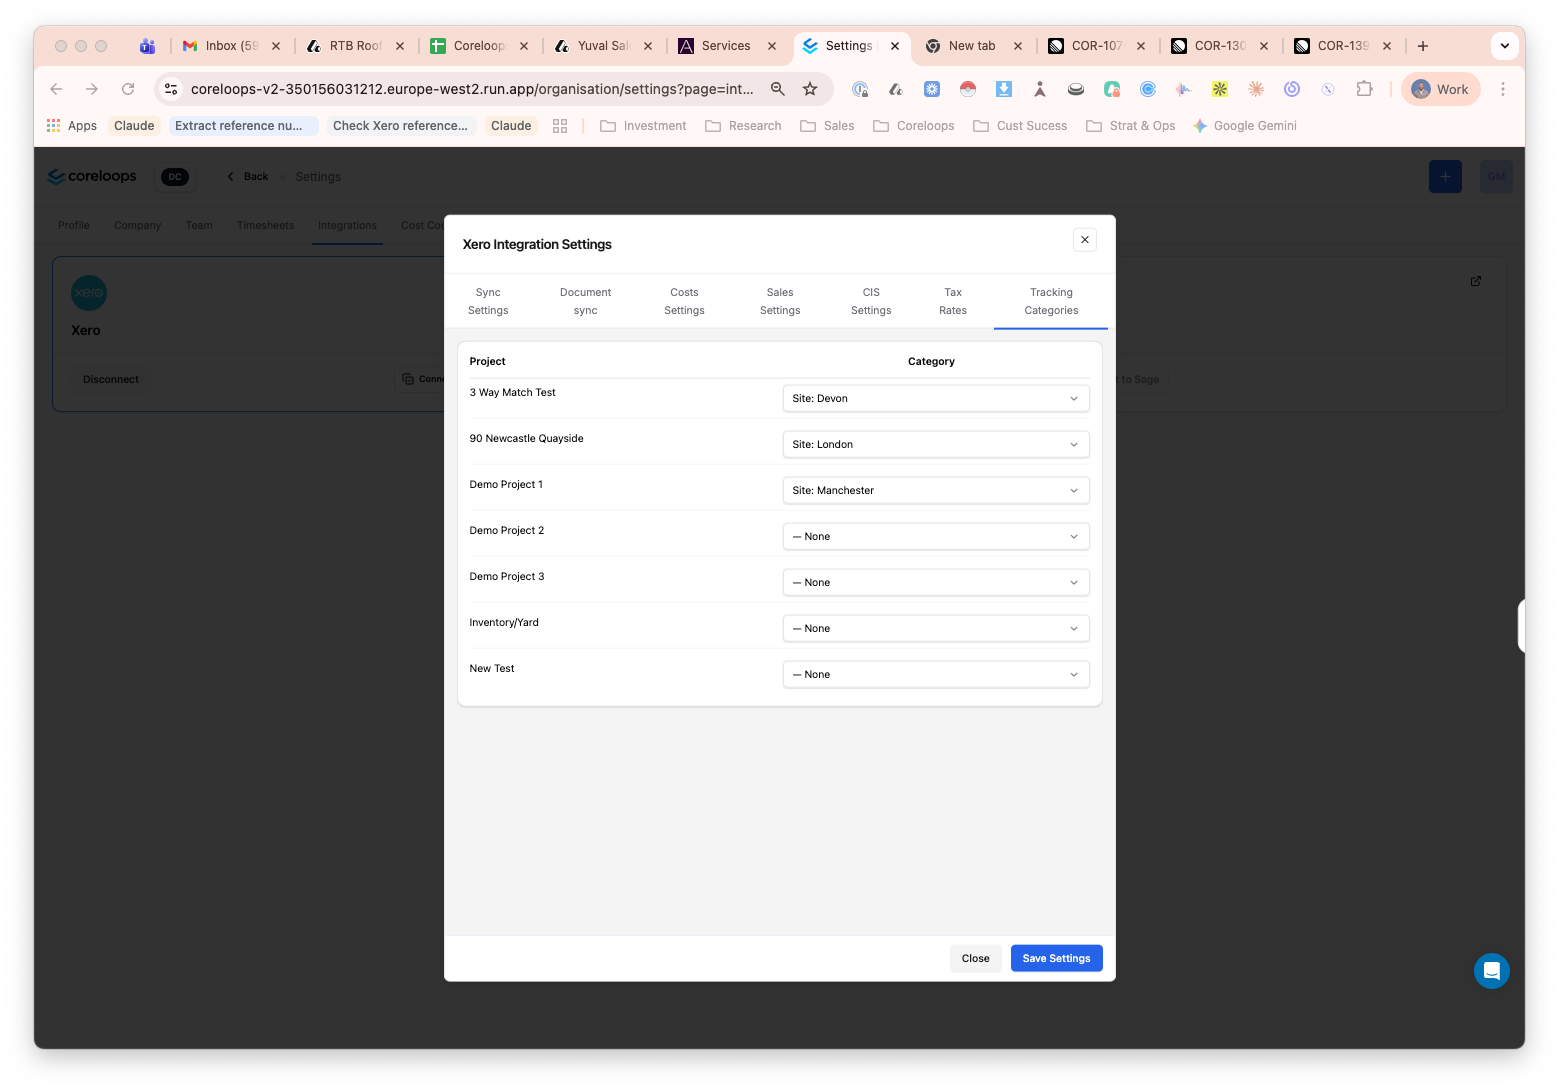Open the Company tab in coreloops settings
This screenshot has height=1091, width=1559.
[x=137, y=225]
